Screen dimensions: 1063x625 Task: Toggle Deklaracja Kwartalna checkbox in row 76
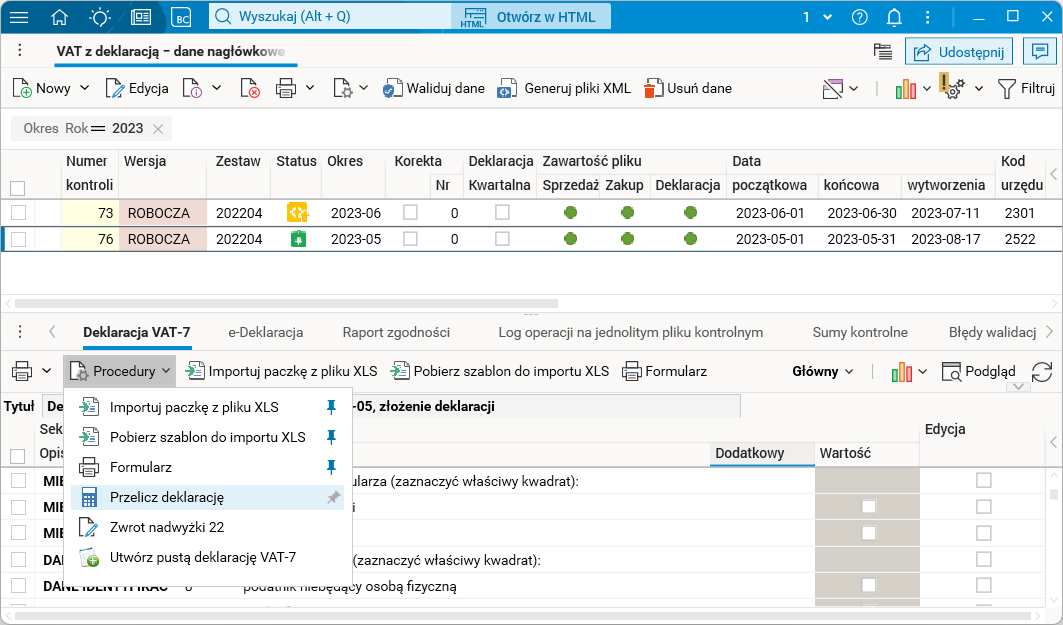click(502, 239)
